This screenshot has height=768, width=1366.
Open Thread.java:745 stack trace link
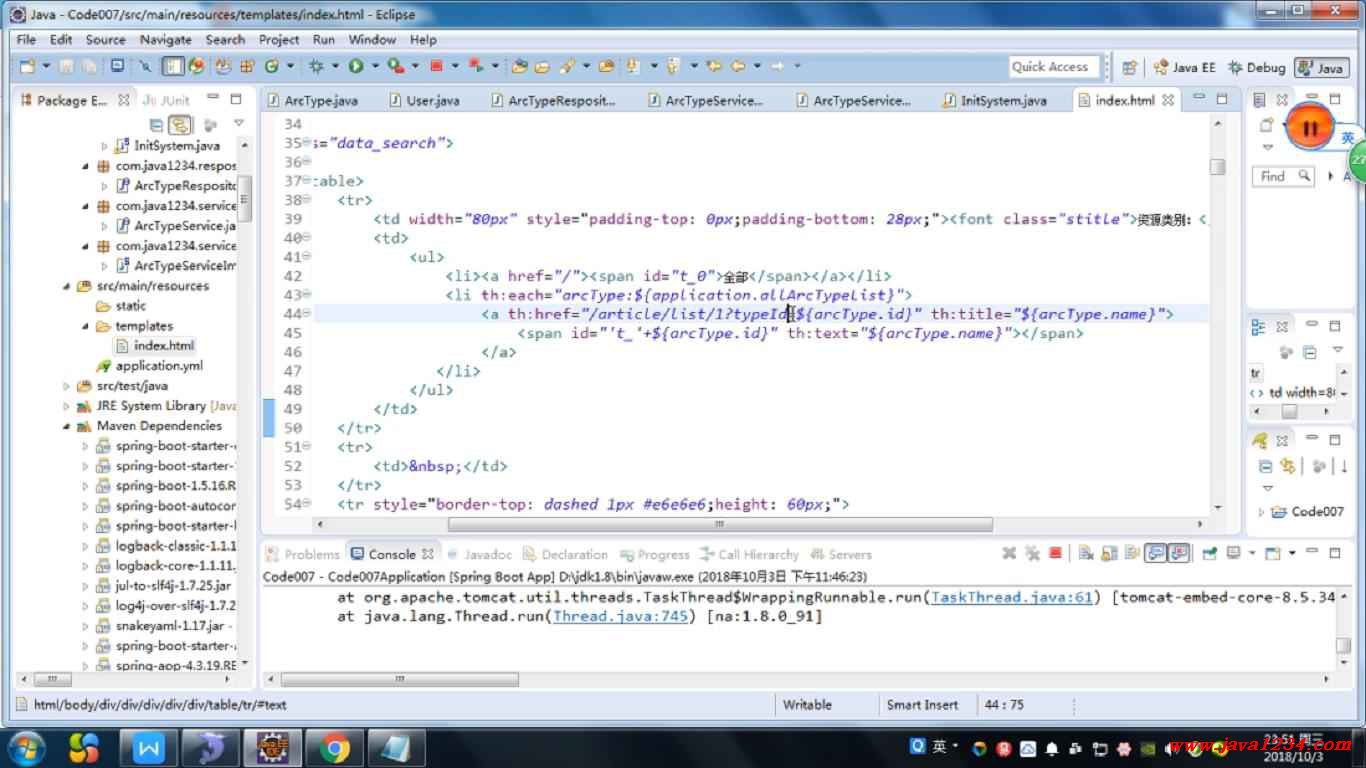621,616
